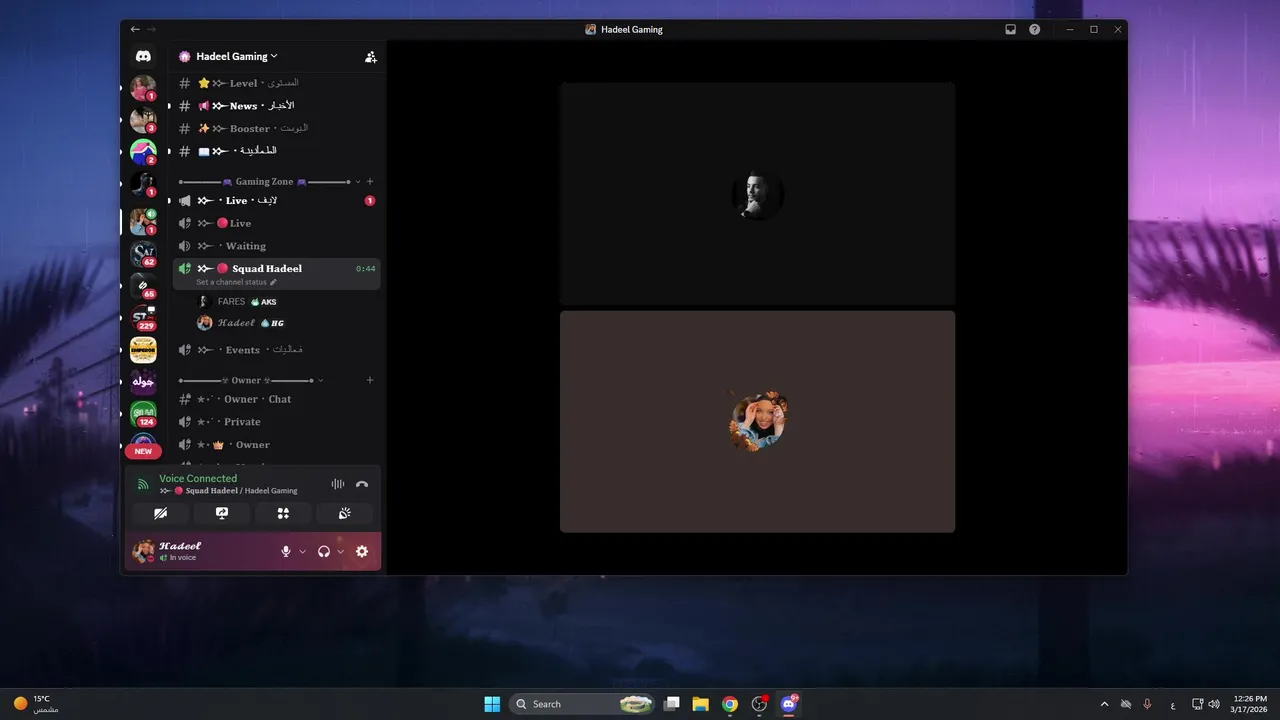
Task: Click the invite people icon beside Hadeel Gaming
Action: pyautogui.click(x=371, y=57)
